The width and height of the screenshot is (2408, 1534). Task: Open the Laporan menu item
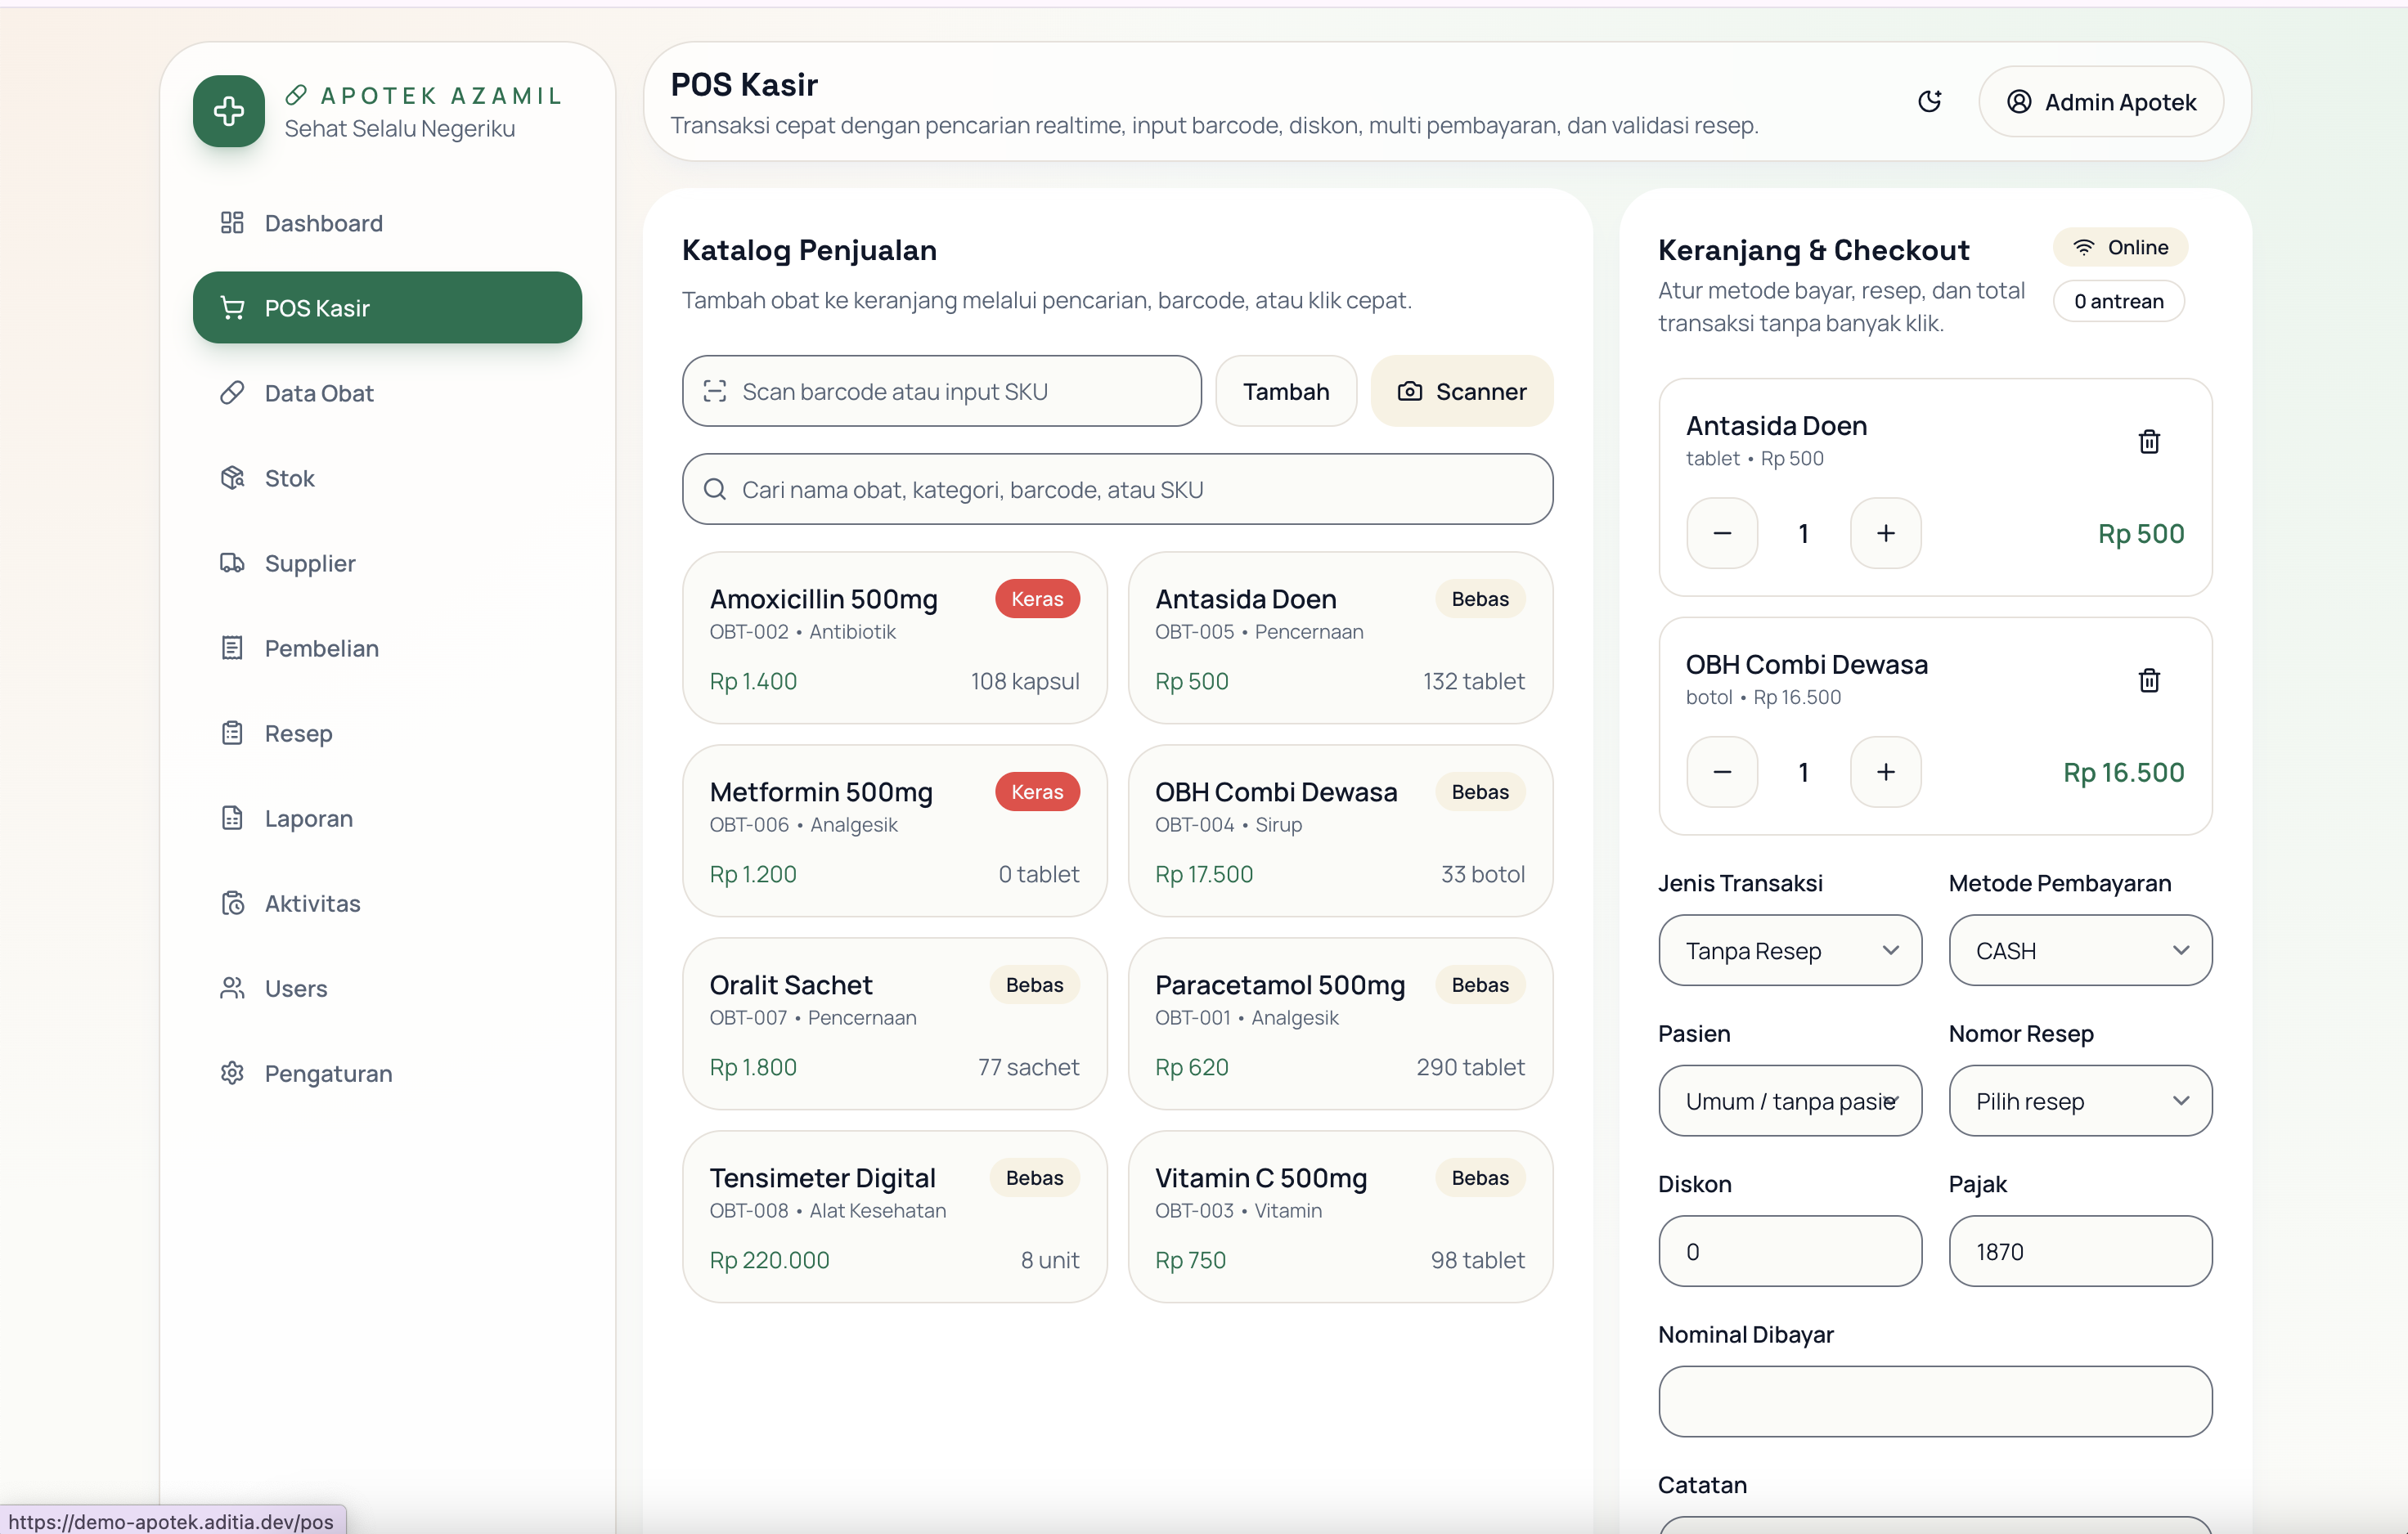click(308, 818)
